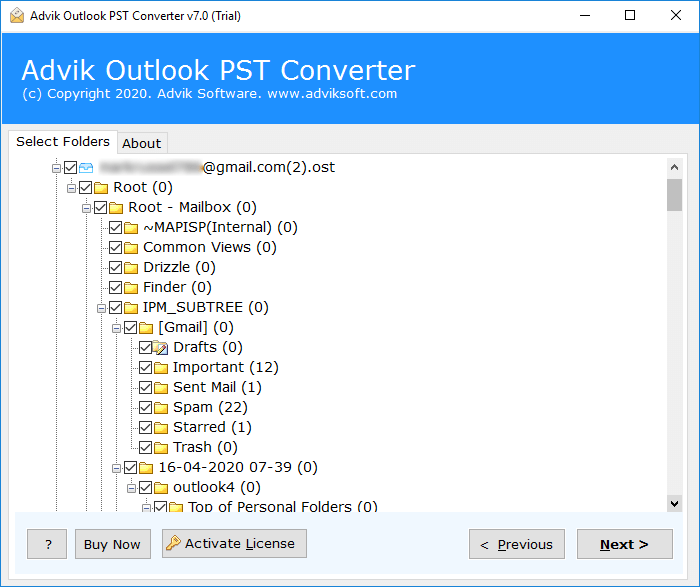Click the IPM_SUBTREE folder icon
This screenshot has height=587, width=700.
click(131, 308)
